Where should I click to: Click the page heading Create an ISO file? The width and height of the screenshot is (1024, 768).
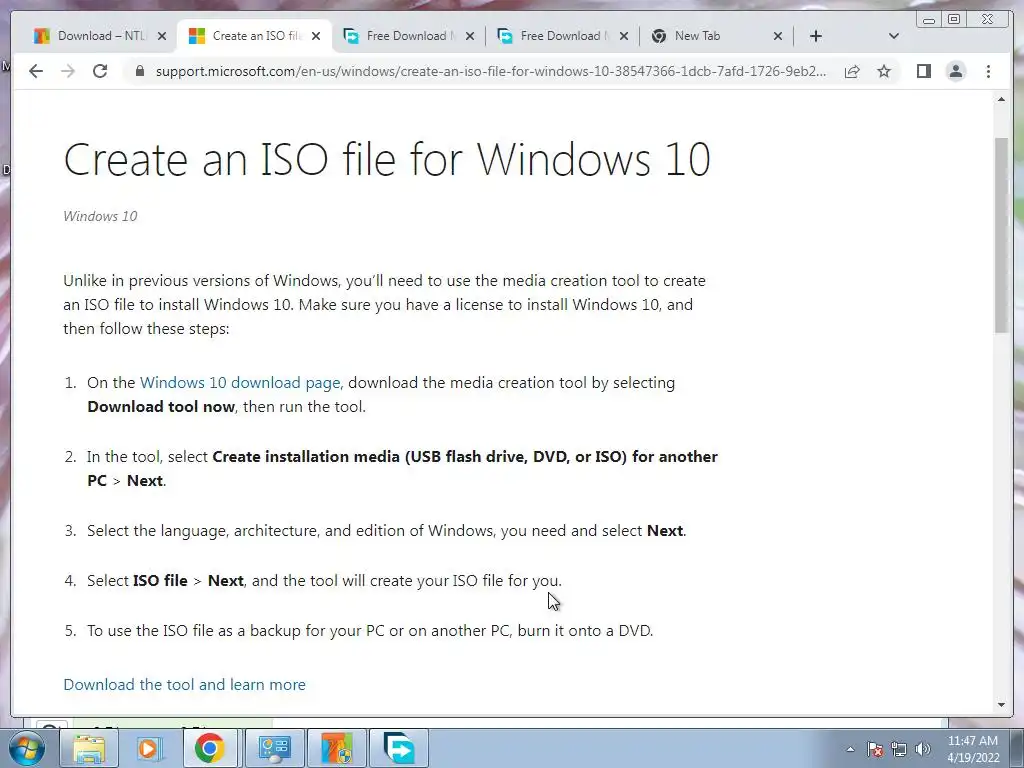pyautogui.click(x=387, y=159)
